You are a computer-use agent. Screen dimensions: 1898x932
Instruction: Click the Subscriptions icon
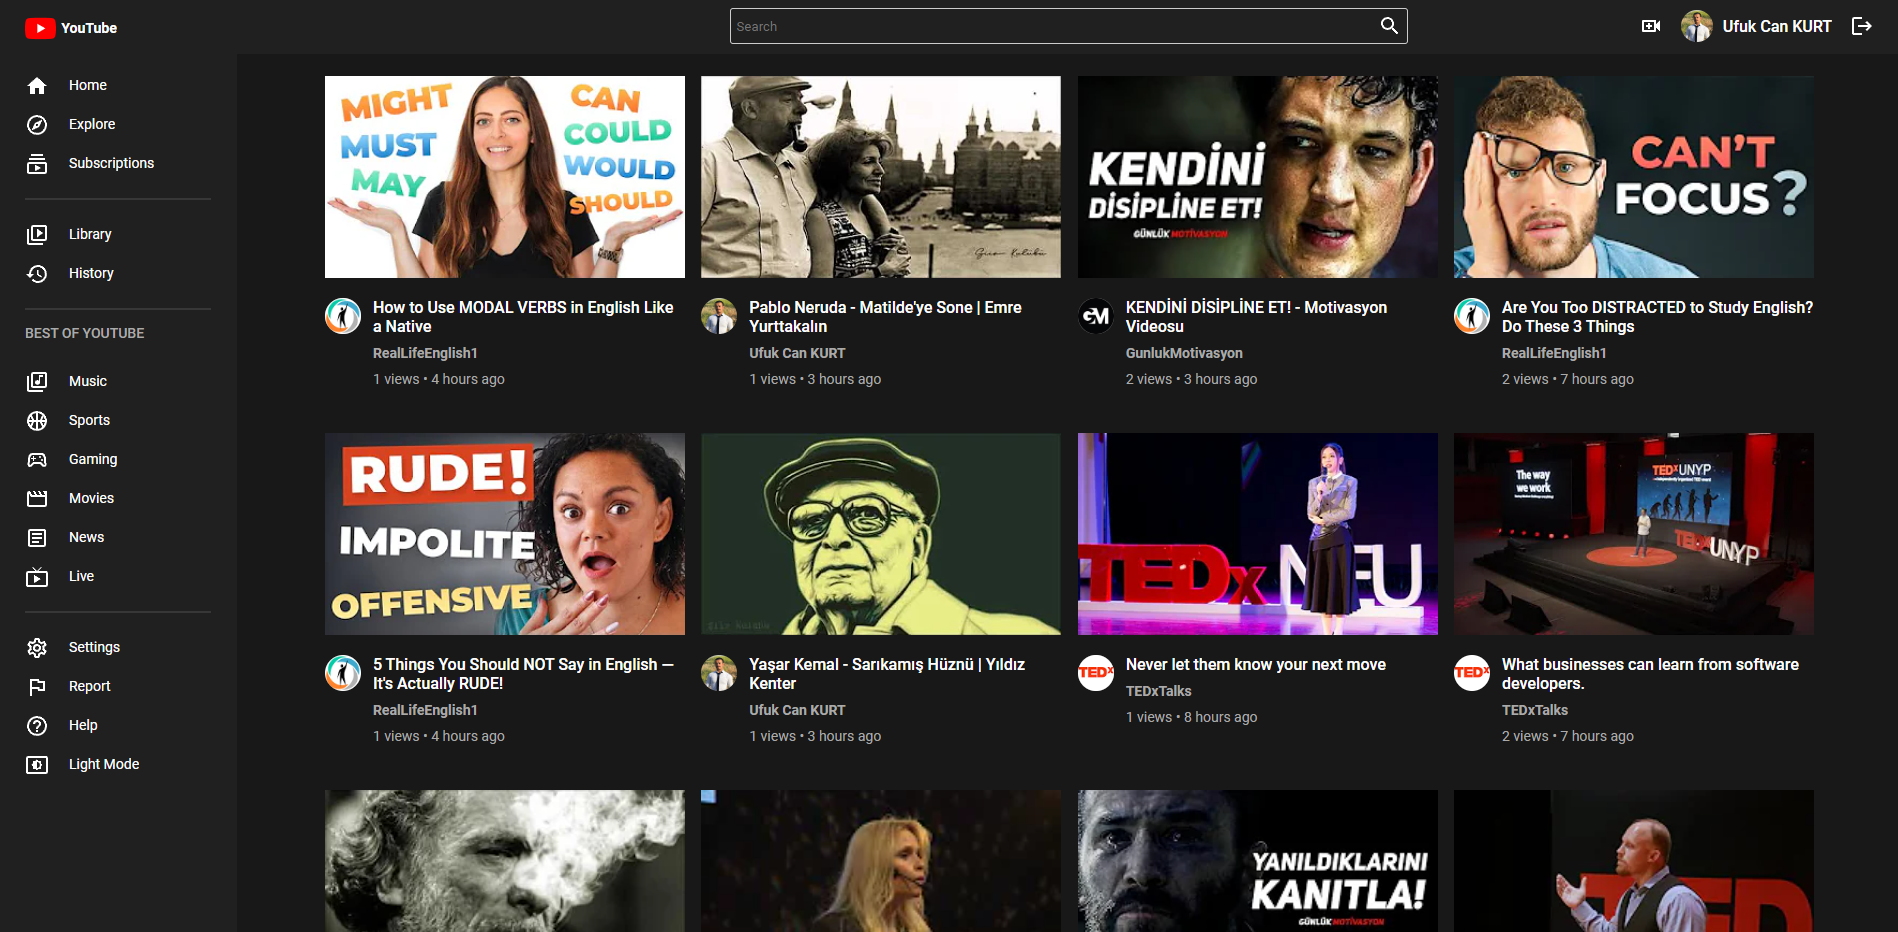coord(37,164)
